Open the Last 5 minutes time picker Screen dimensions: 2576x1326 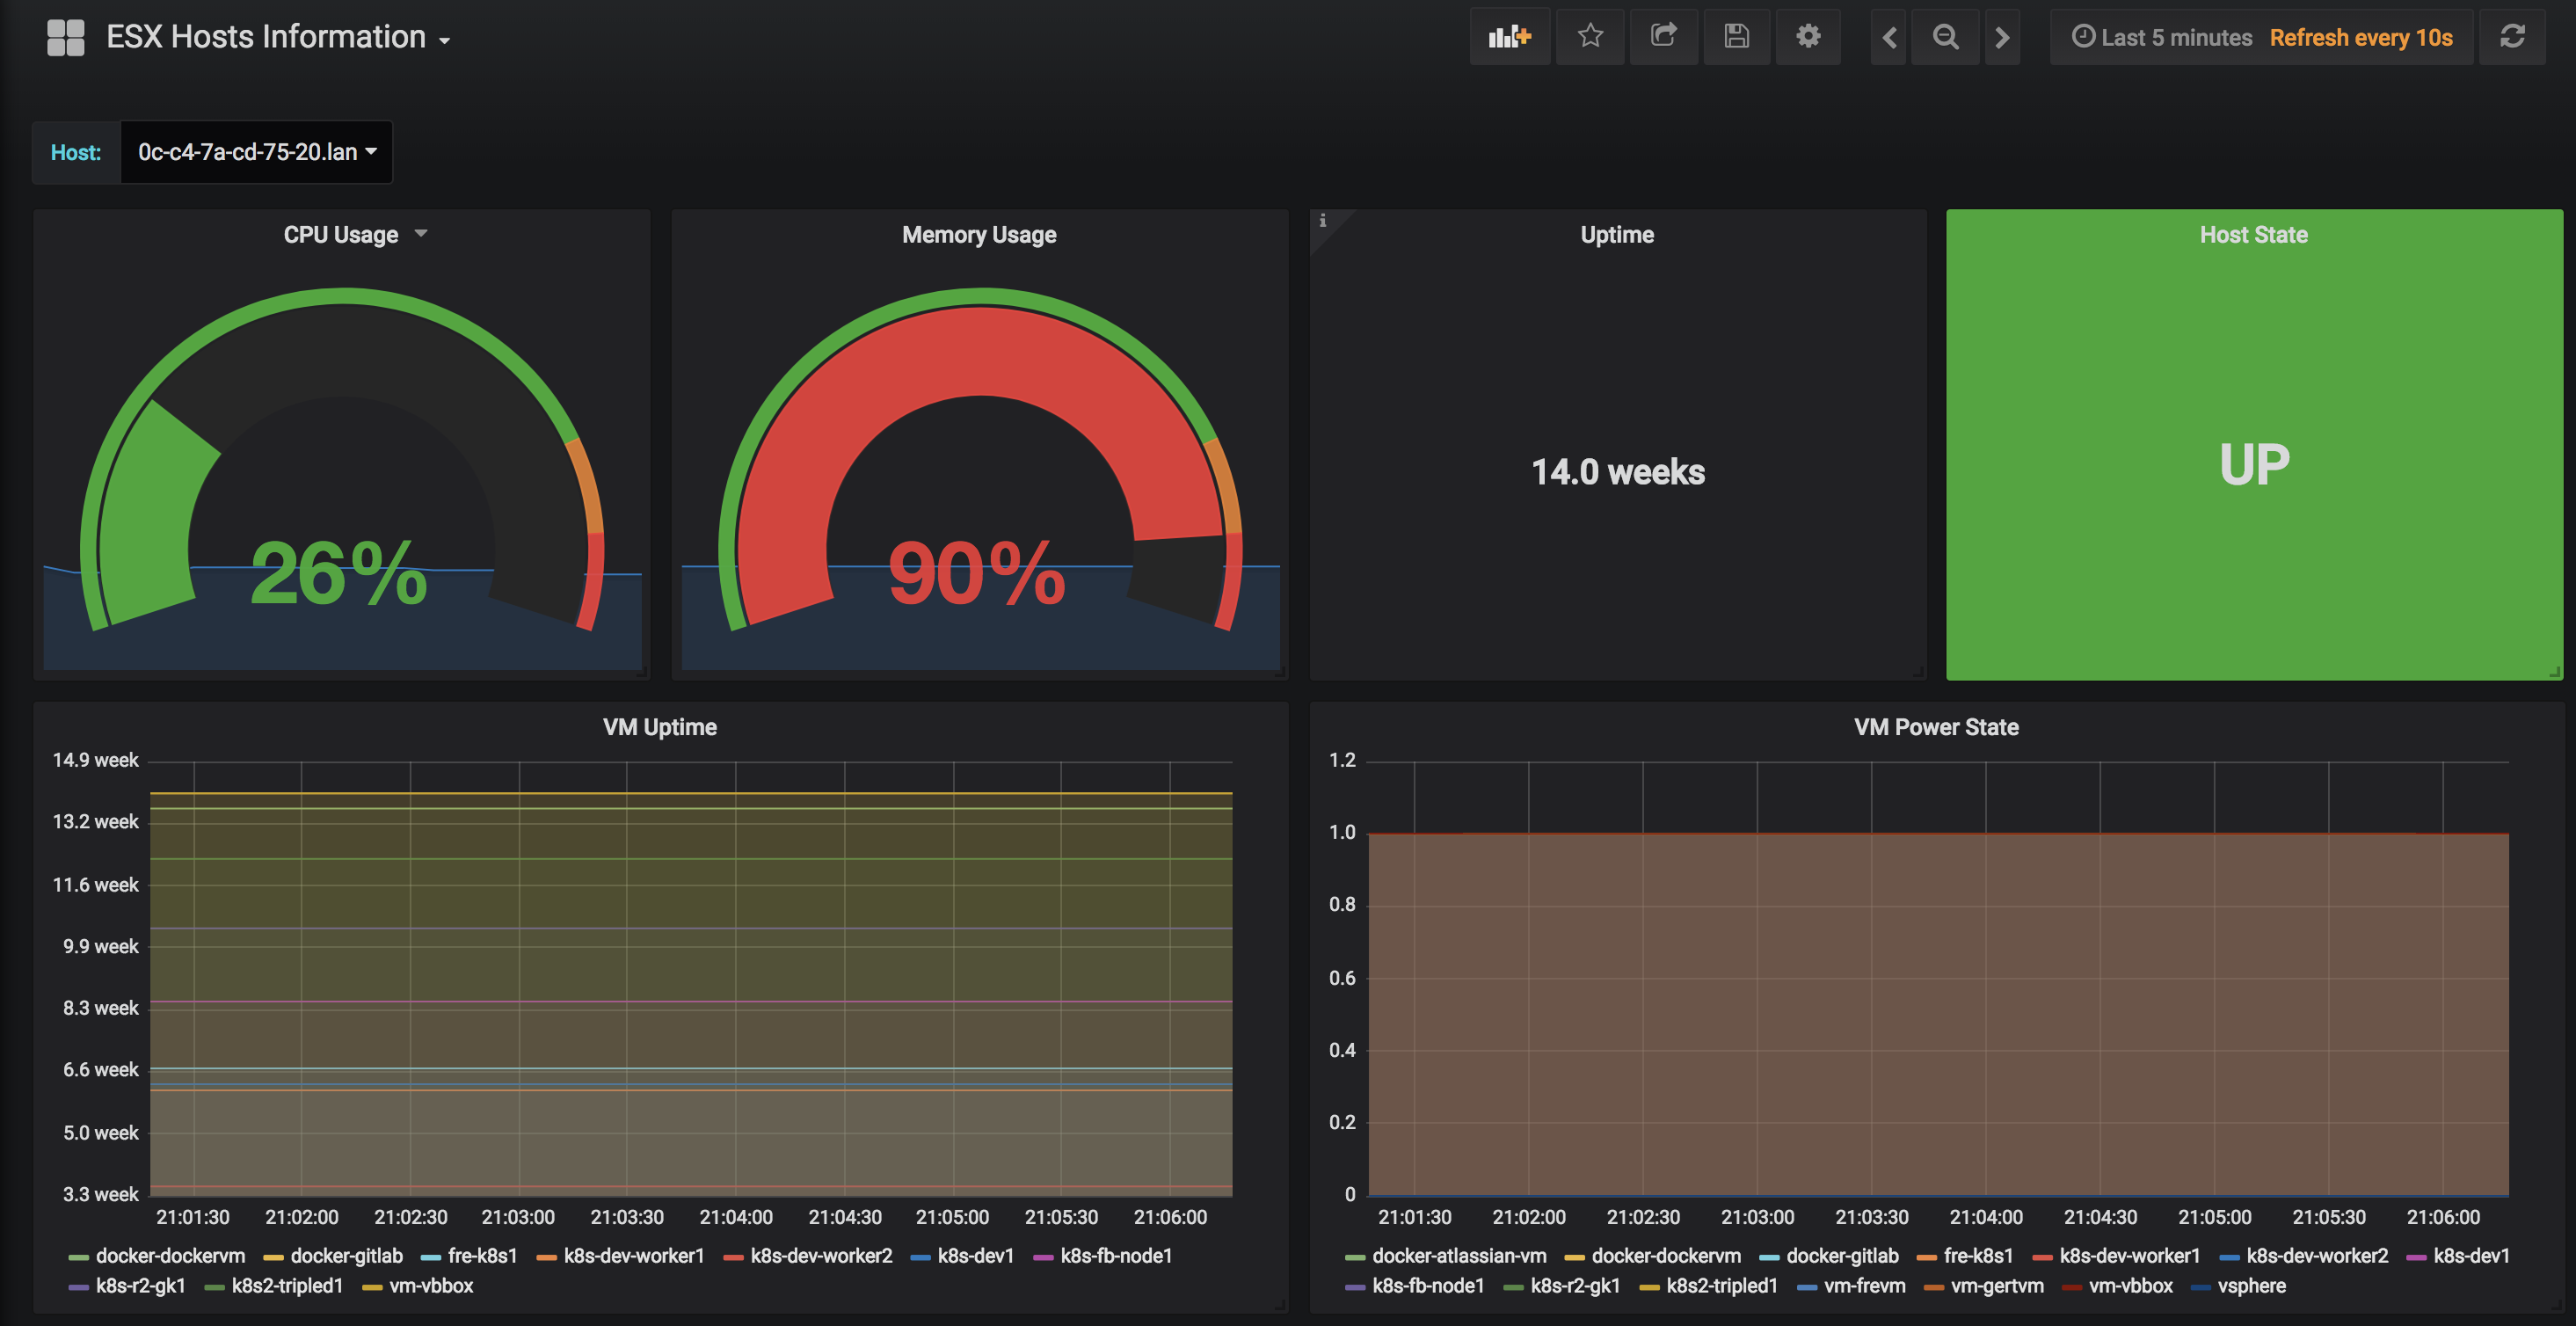click(x=2162, y=38)
